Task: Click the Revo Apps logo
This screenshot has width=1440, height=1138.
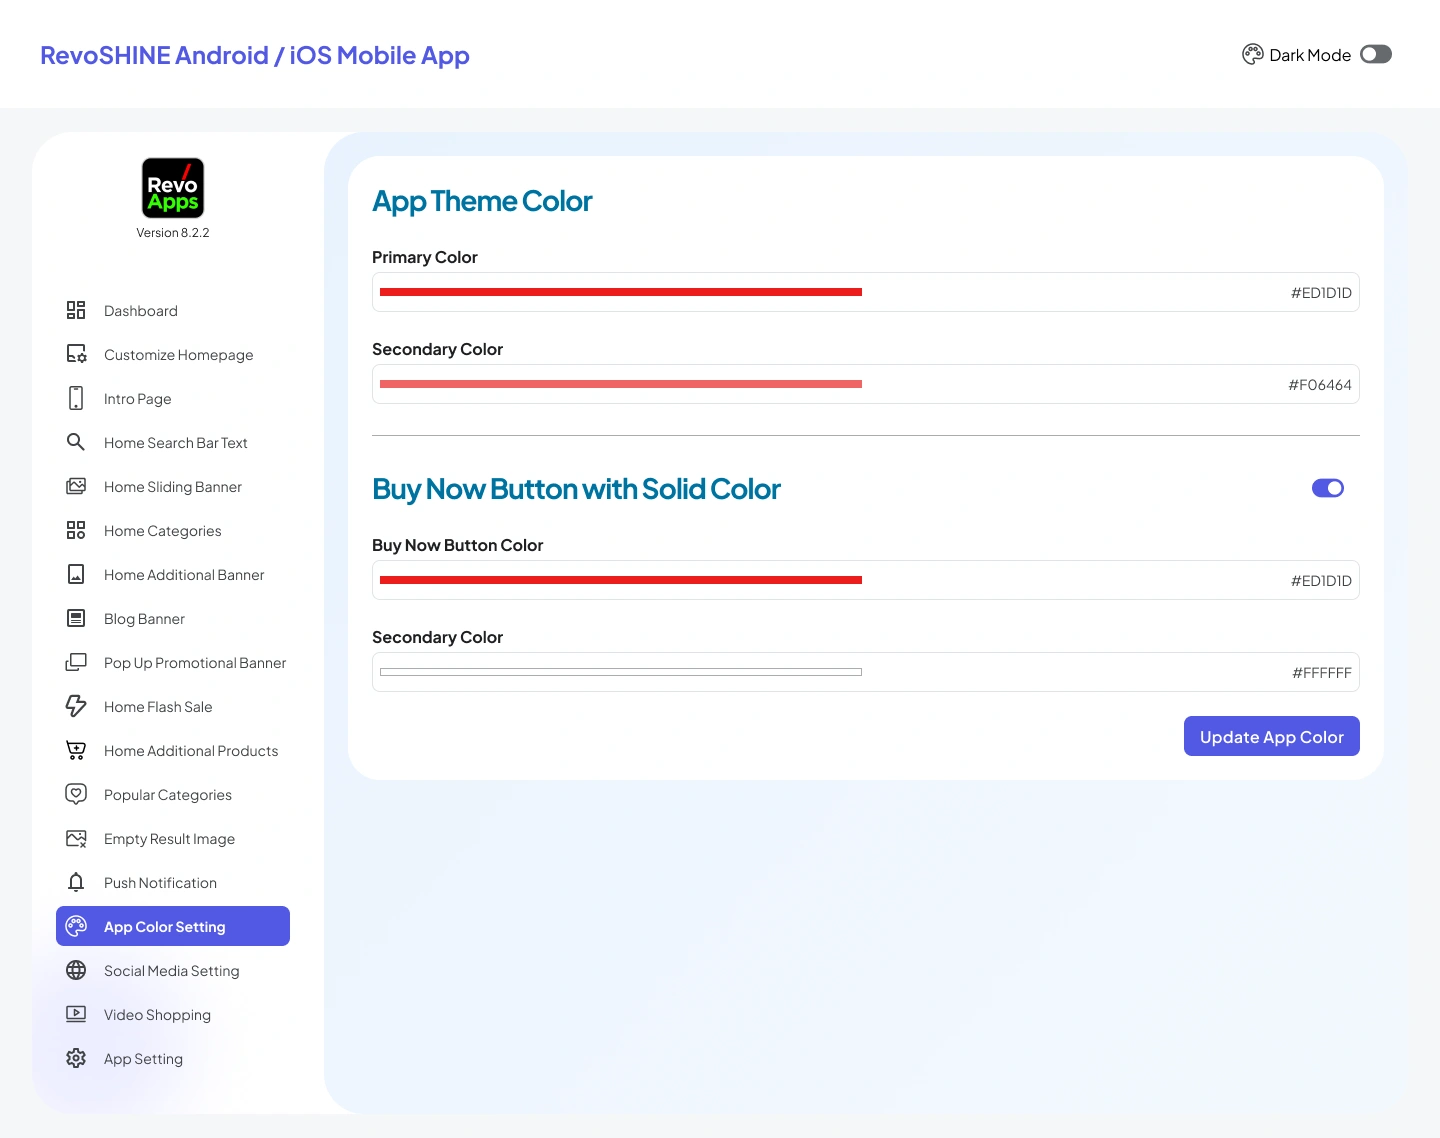Action: 173,188
